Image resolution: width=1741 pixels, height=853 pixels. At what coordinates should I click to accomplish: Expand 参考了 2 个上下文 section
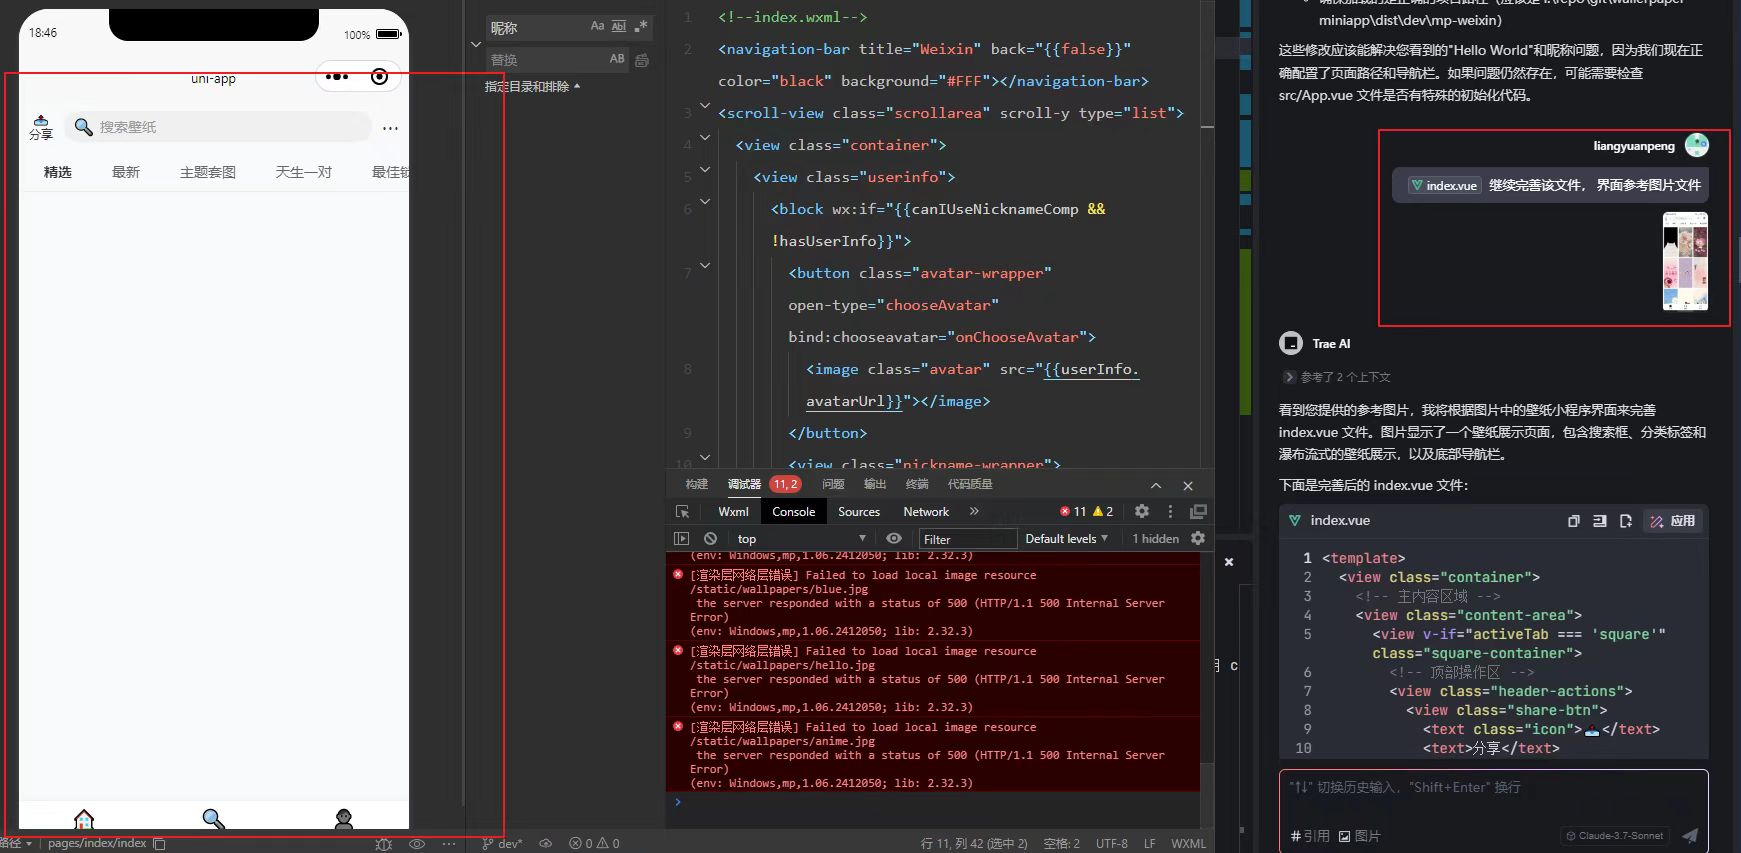click(1338, 377)
